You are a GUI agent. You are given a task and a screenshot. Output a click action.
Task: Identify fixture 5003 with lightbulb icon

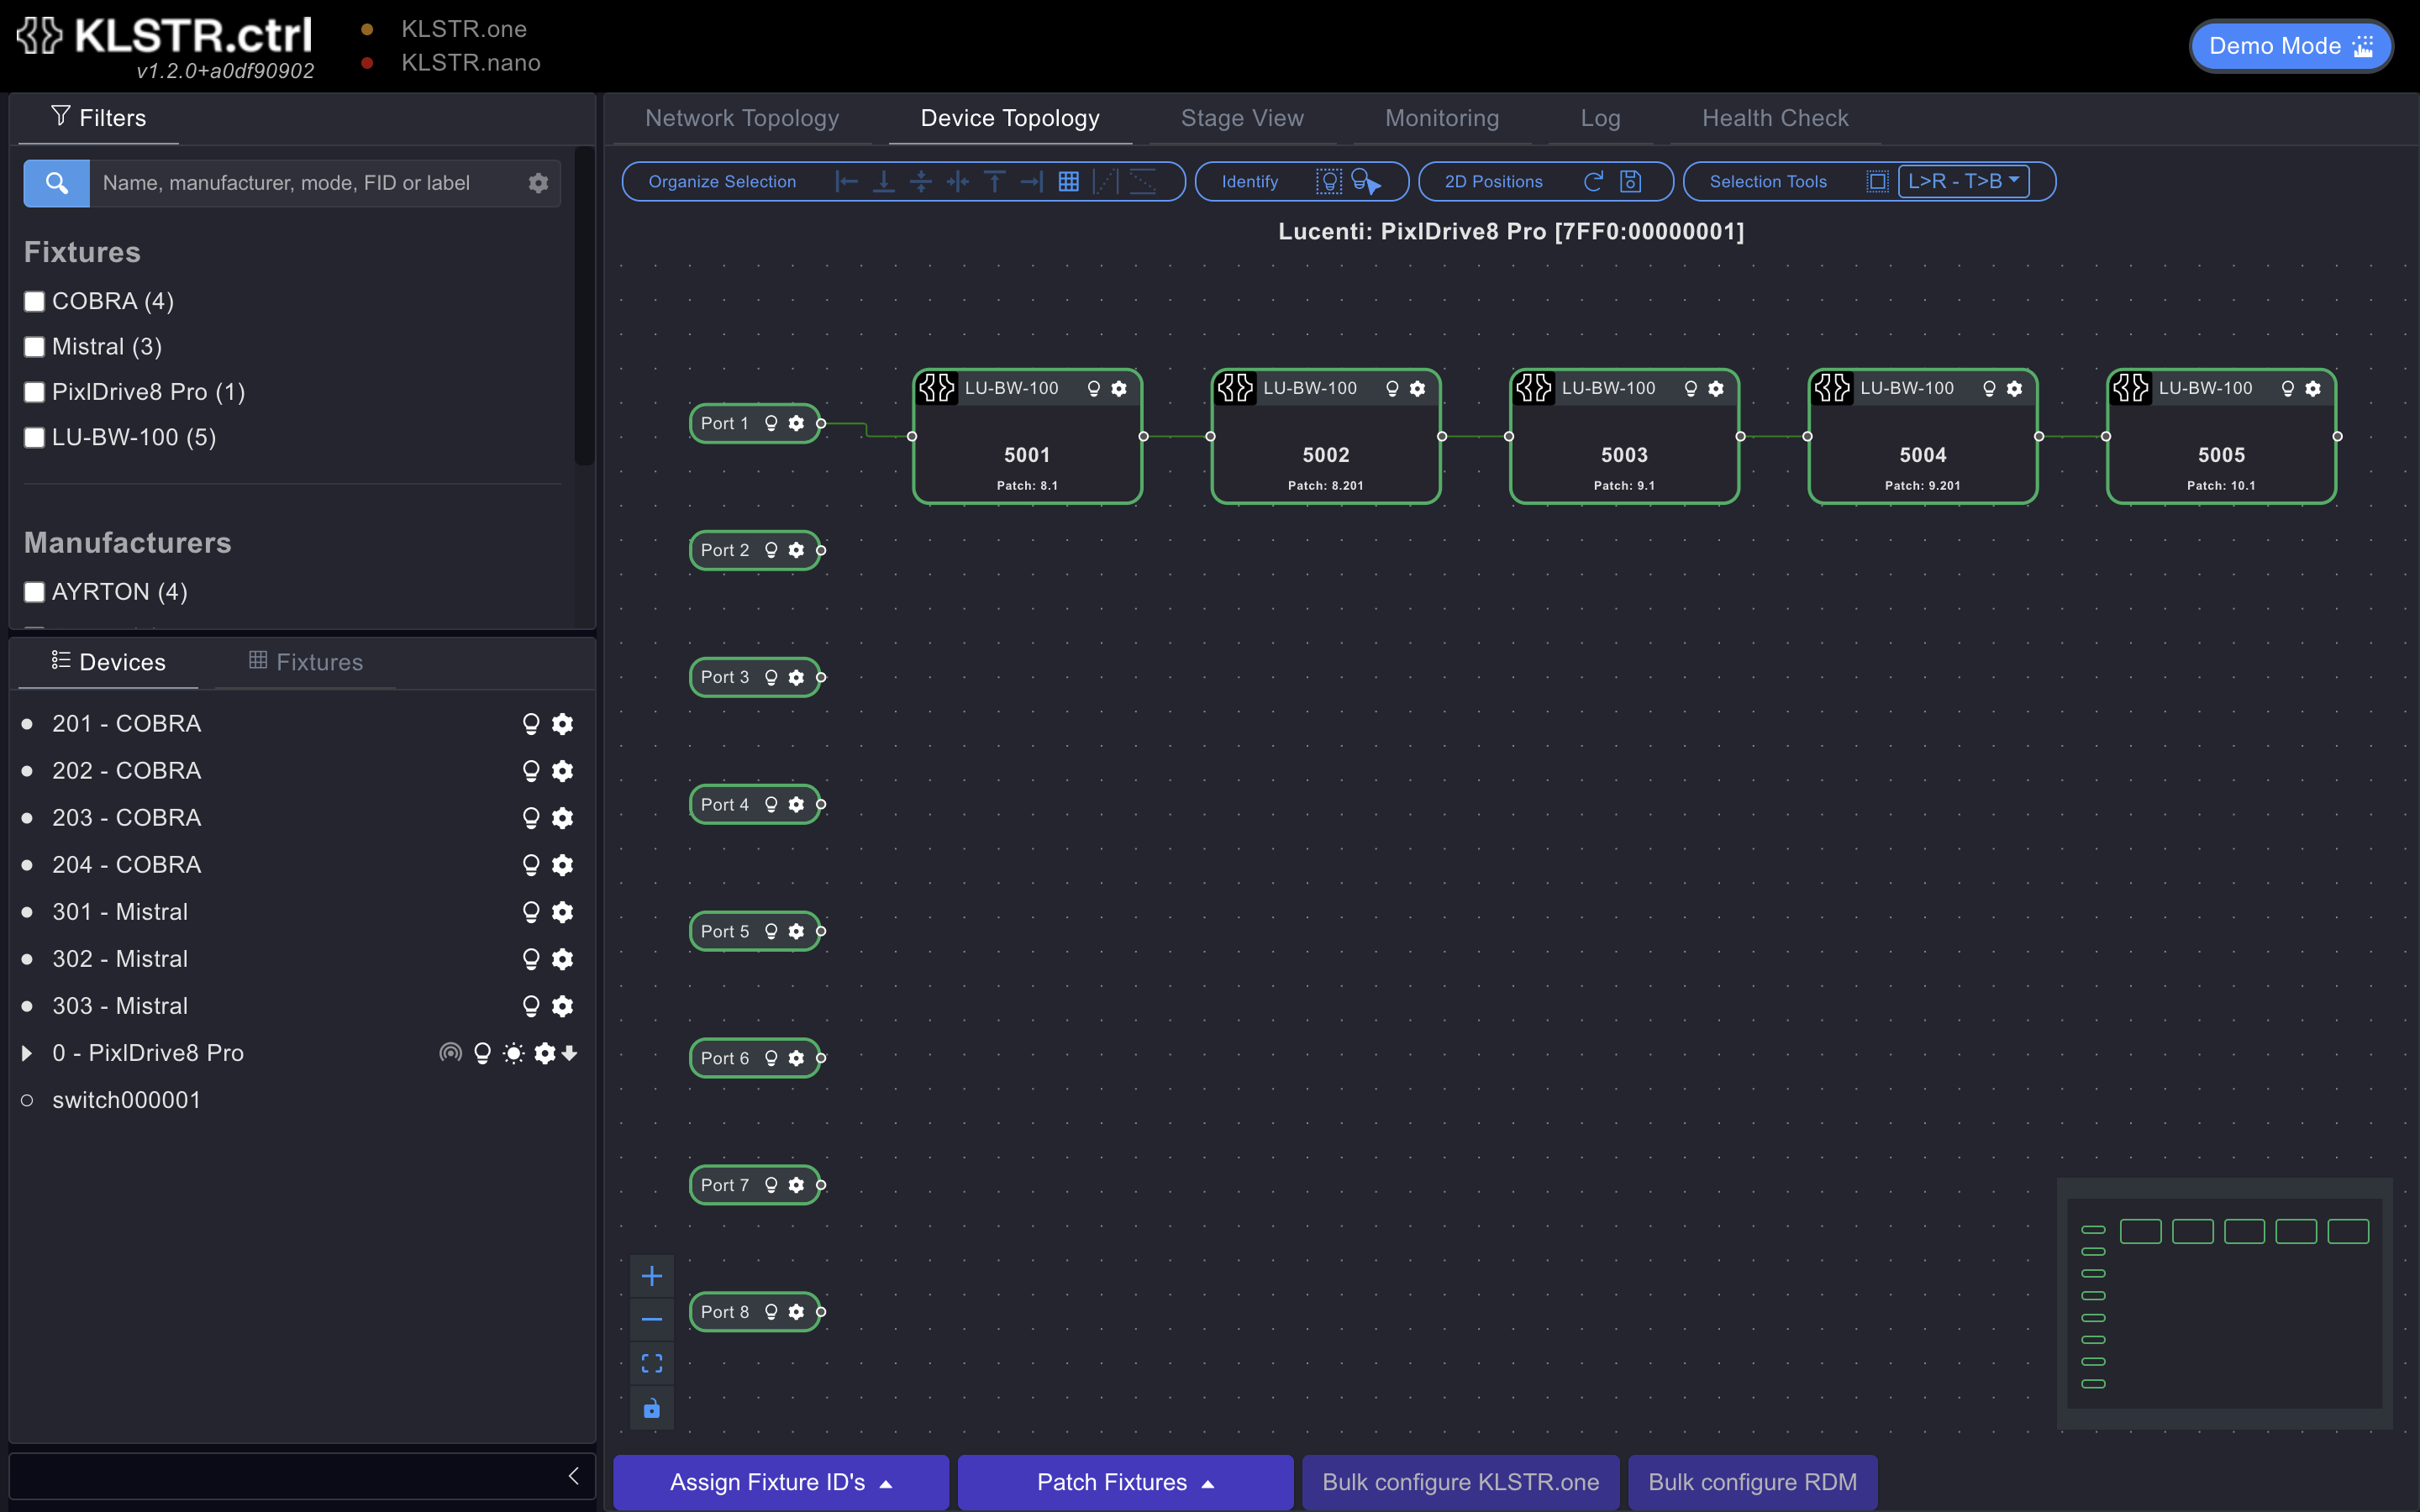[x=1691, y=388]
